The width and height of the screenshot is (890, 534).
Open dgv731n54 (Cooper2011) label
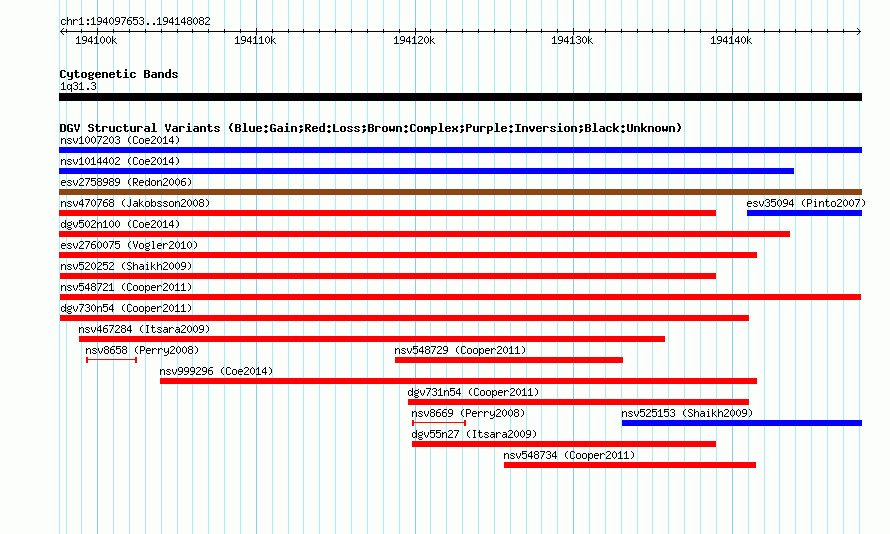473,392
